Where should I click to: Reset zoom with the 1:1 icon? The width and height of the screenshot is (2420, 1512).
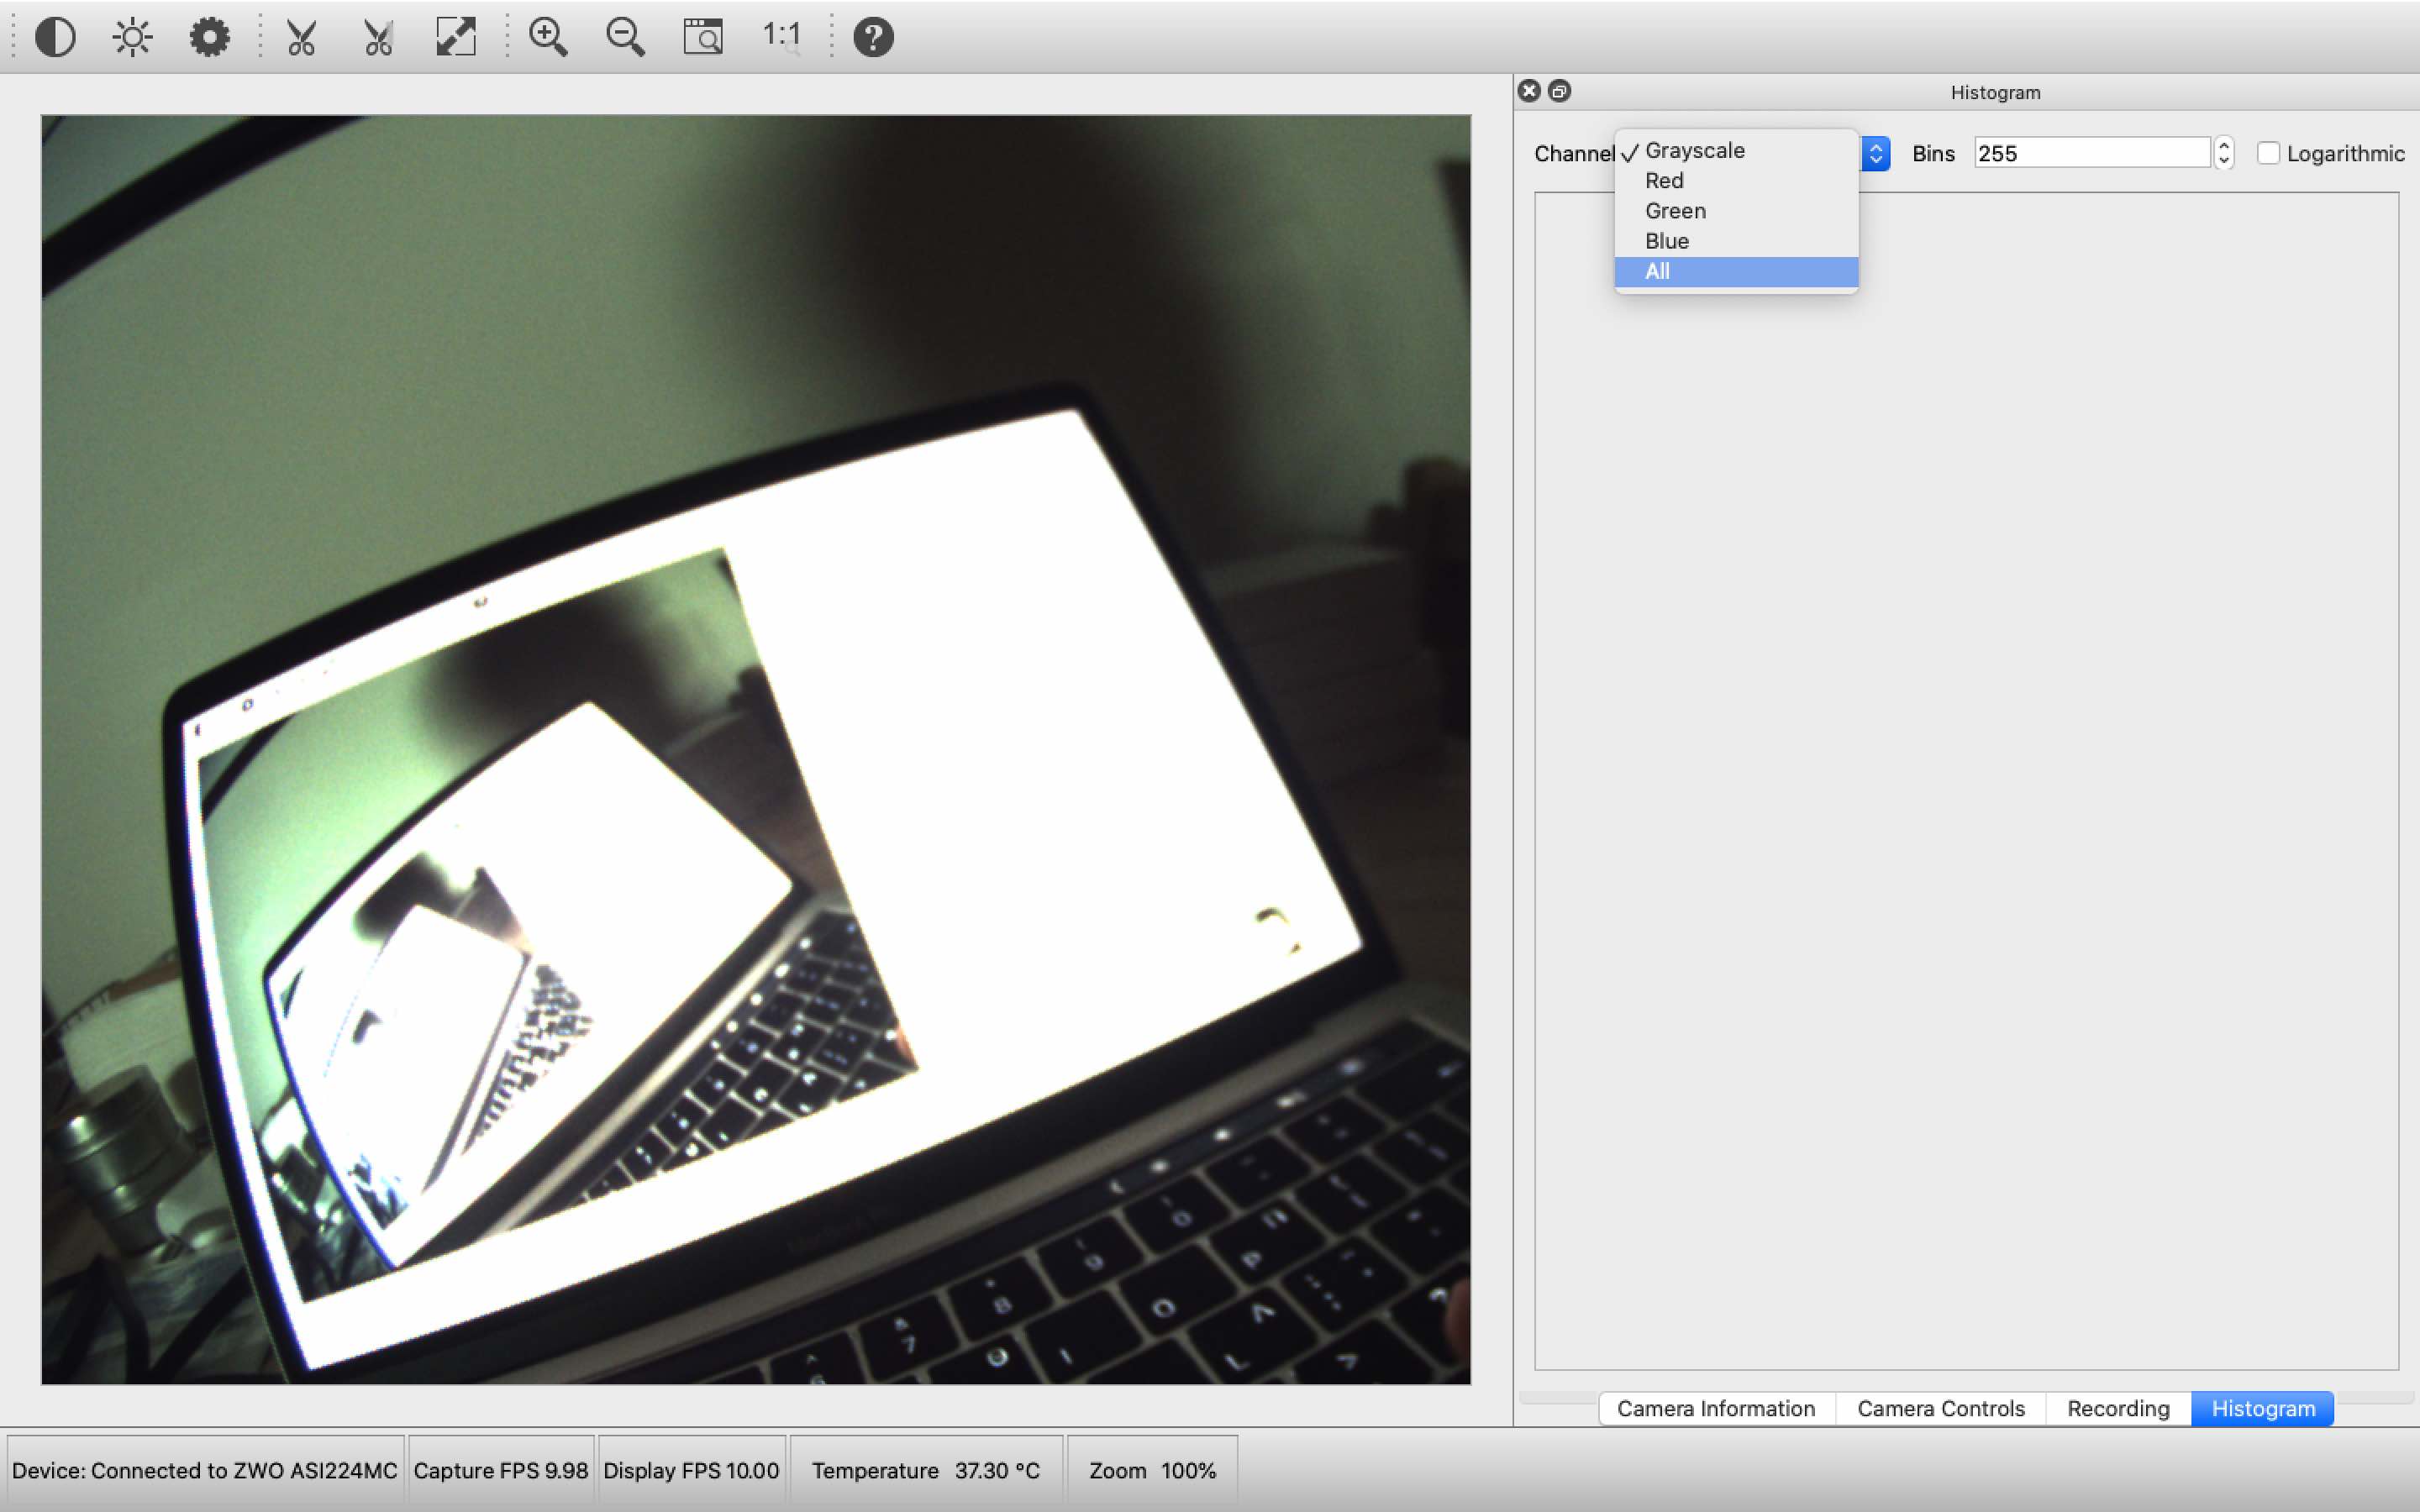pyautogui.click(x=781, y=37)
